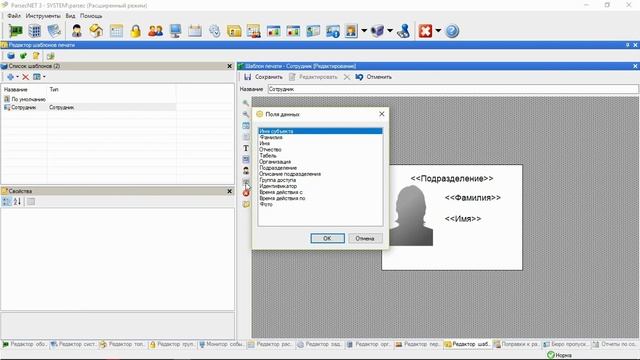The width and height of the screenshot is (640, 360).
Task: Open dropdown arrow next to camera icon
Action: pyautogui.click(x=390, y=31)
